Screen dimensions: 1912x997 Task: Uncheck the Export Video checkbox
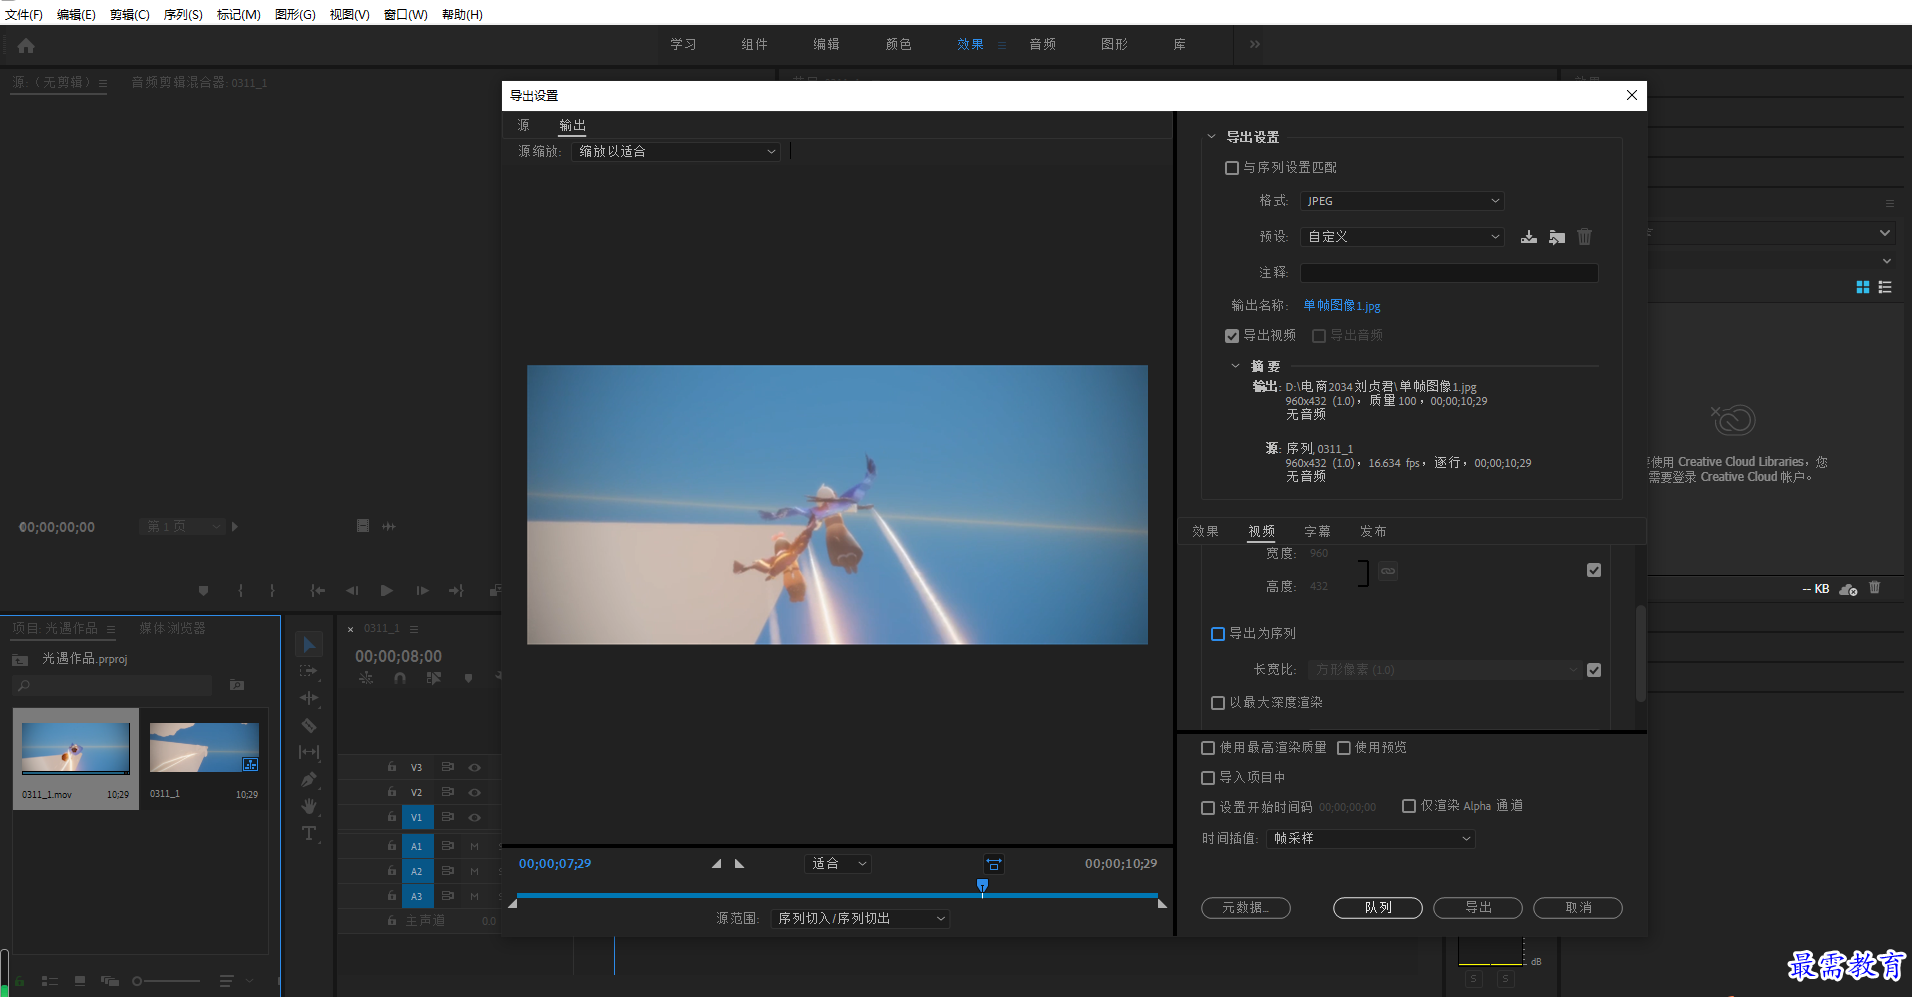pos(1232,336)
